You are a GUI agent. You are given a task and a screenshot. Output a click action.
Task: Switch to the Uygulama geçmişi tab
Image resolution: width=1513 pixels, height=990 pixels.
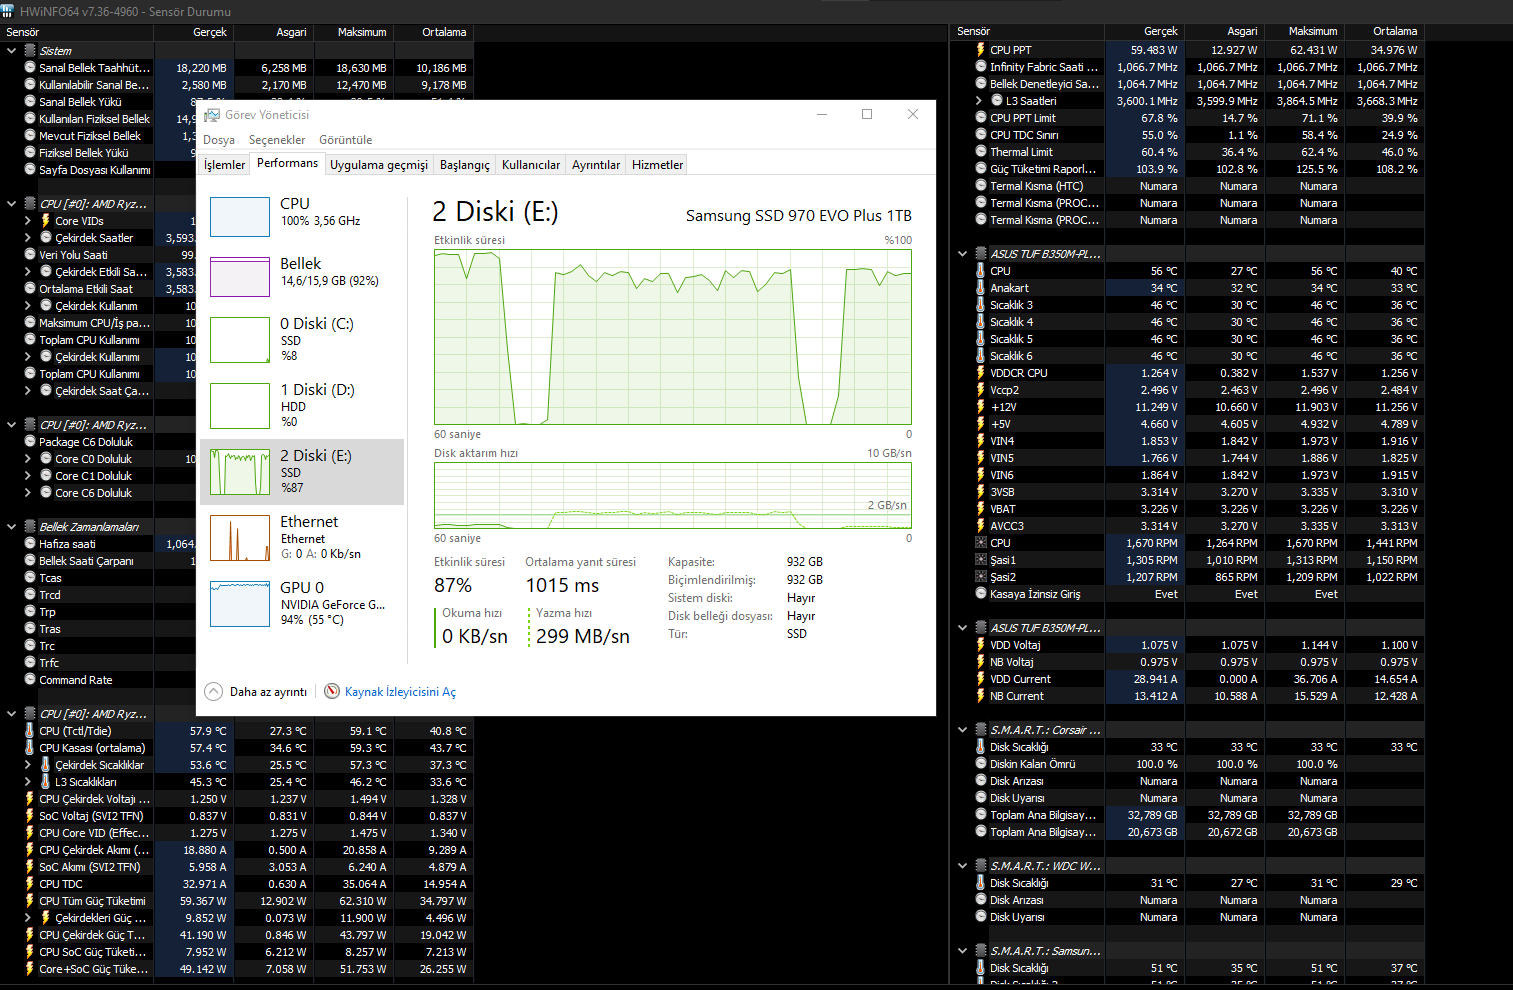tap(379, 165)
